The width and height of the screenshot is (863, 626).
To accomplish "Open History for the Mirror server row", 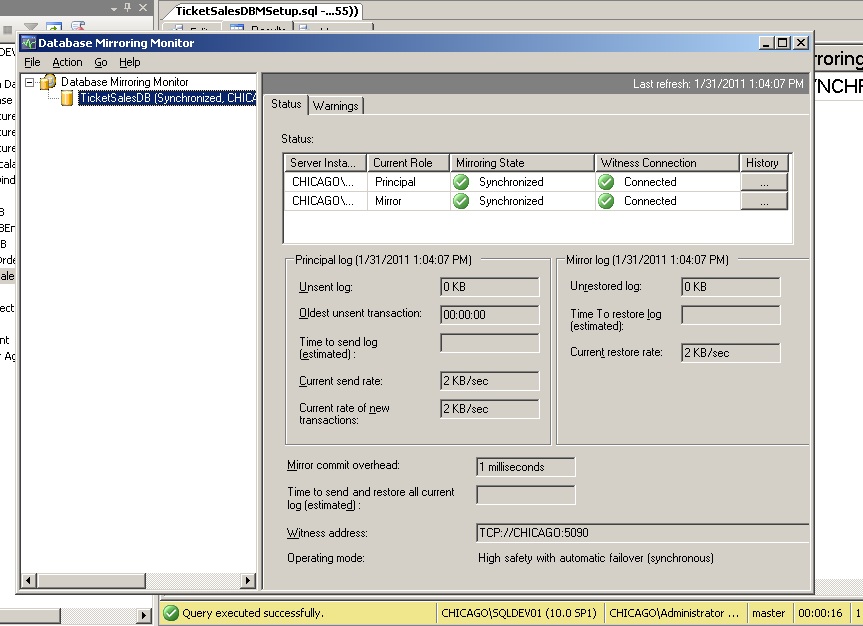I will tap(764, 202).
